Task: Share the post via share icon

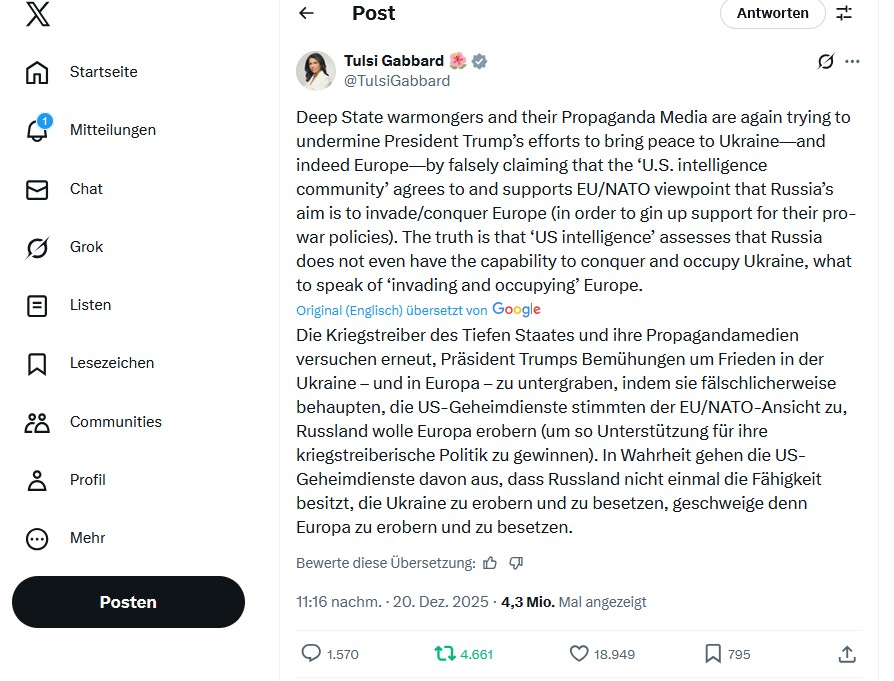Action: coord(847,654)
